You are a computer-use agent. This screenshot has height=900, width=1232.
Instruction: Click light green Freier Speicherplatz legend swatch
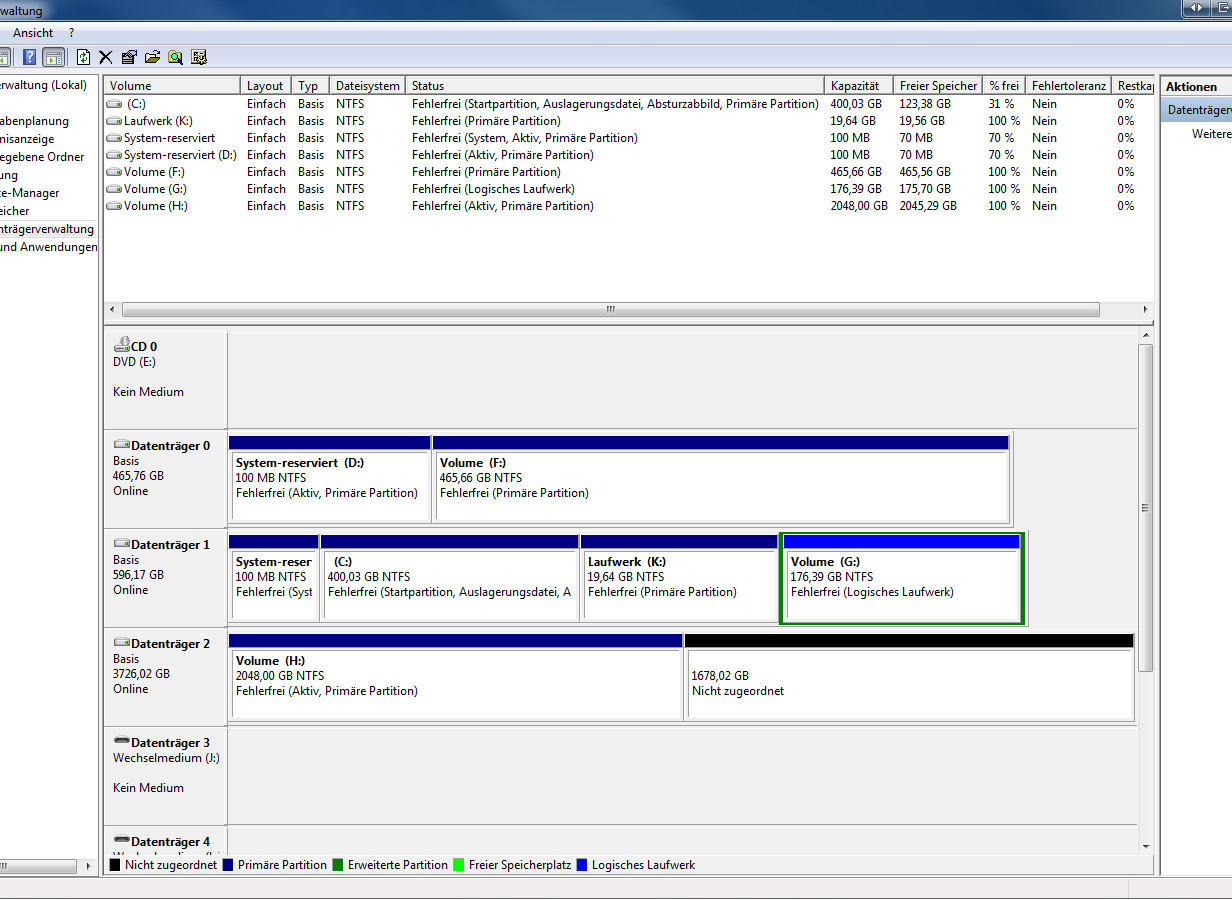click(459, 865)
